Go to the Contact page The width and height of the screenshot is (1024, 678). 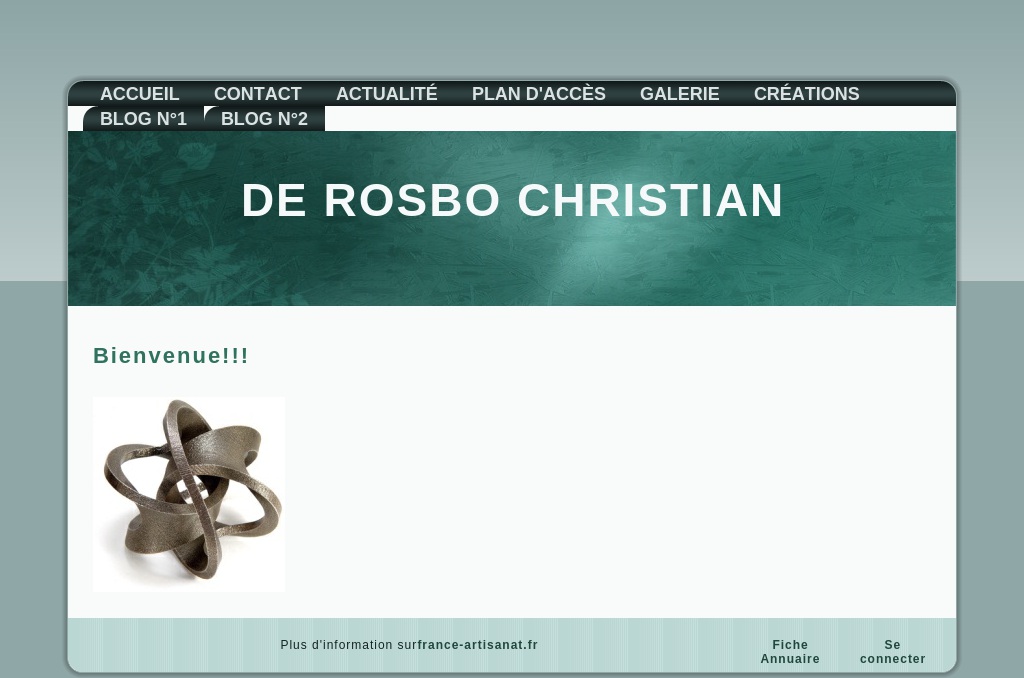(257, 94)
